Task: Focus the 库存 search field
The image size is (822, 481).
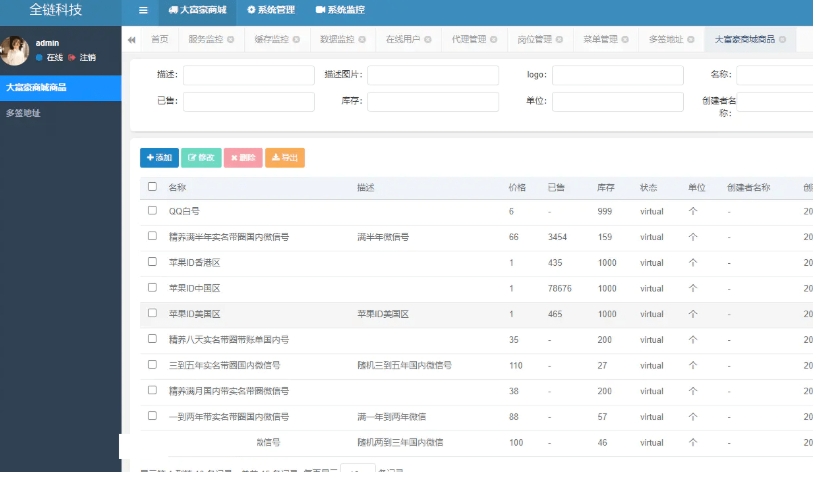Action: [x=433, y=102]
